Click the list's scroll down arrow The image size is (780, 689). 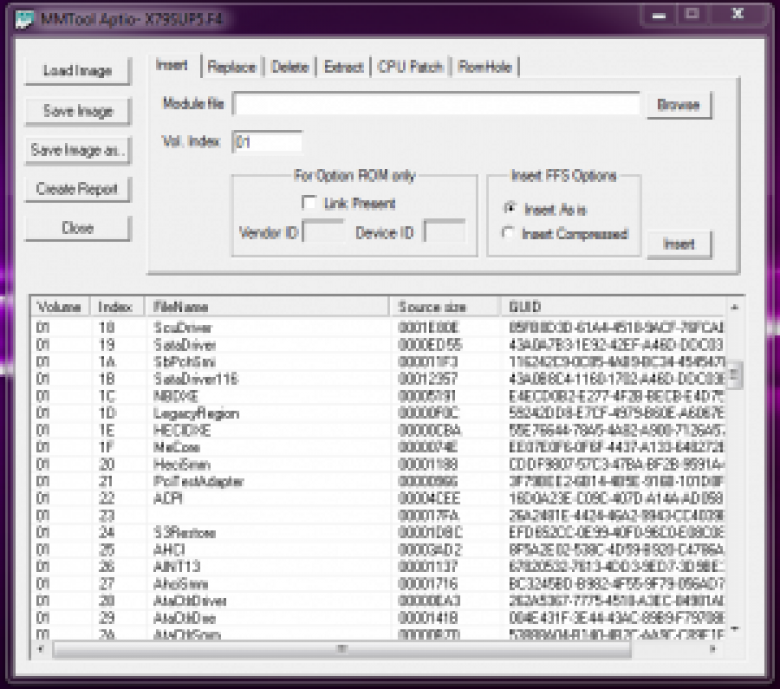pyautogui.click(x=735, y=629)
